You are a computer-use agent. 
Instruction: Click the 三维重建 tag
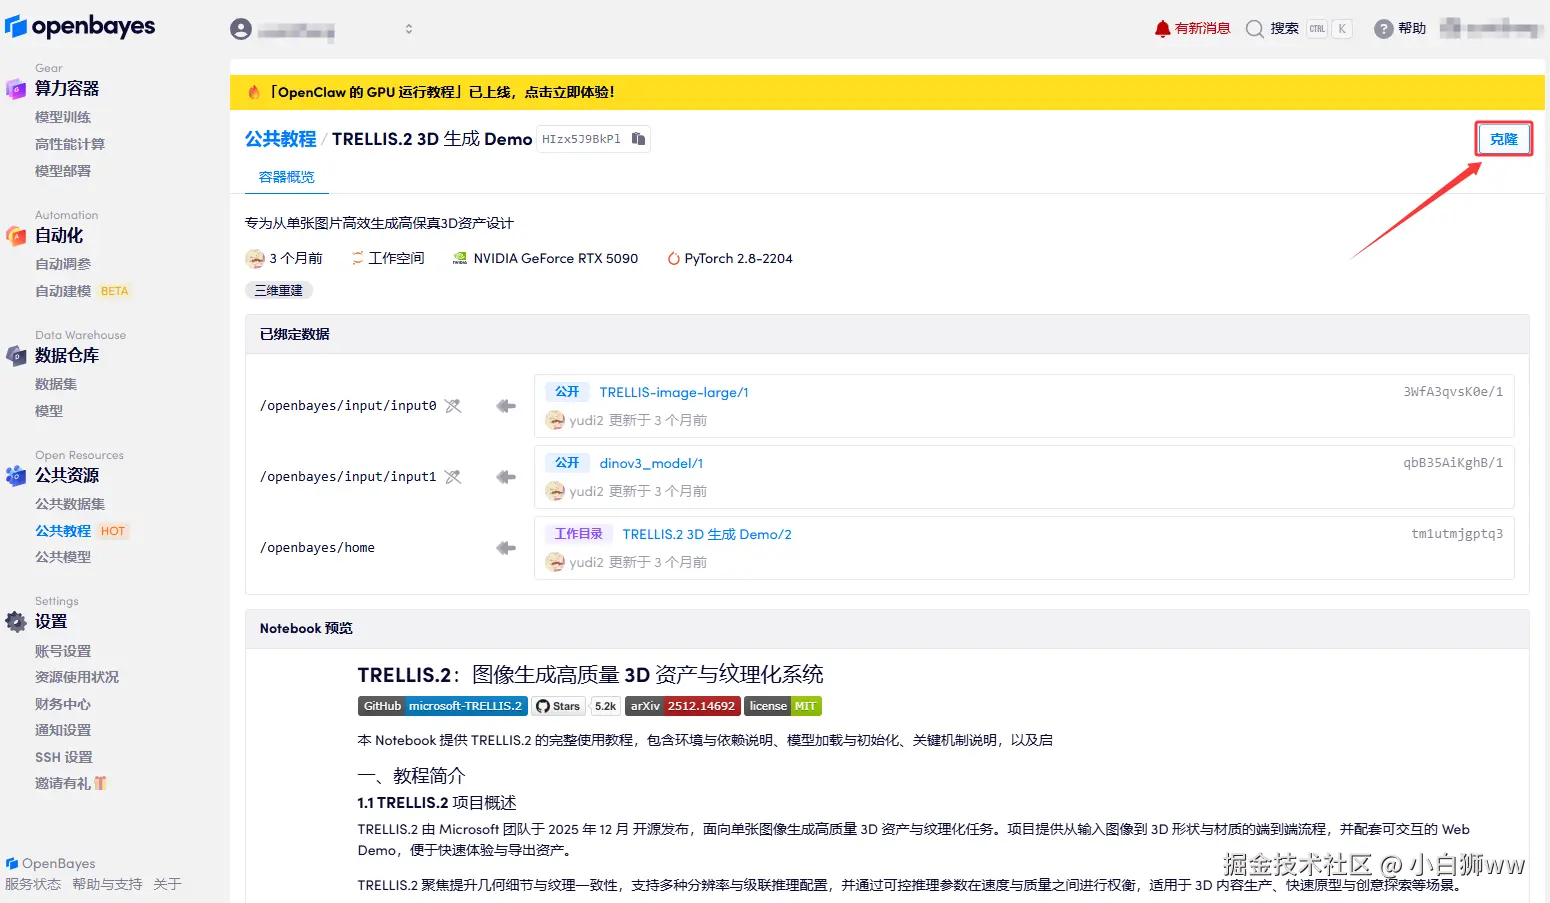(x=279, y=290)
